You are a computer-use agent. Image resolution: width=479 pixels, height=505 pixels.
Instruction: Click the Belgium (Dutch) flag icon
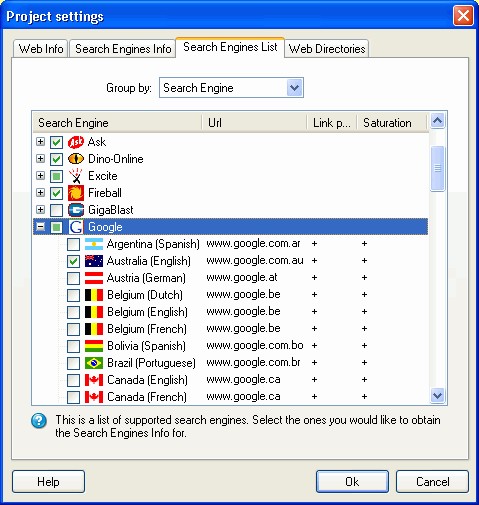click(94, 295)
